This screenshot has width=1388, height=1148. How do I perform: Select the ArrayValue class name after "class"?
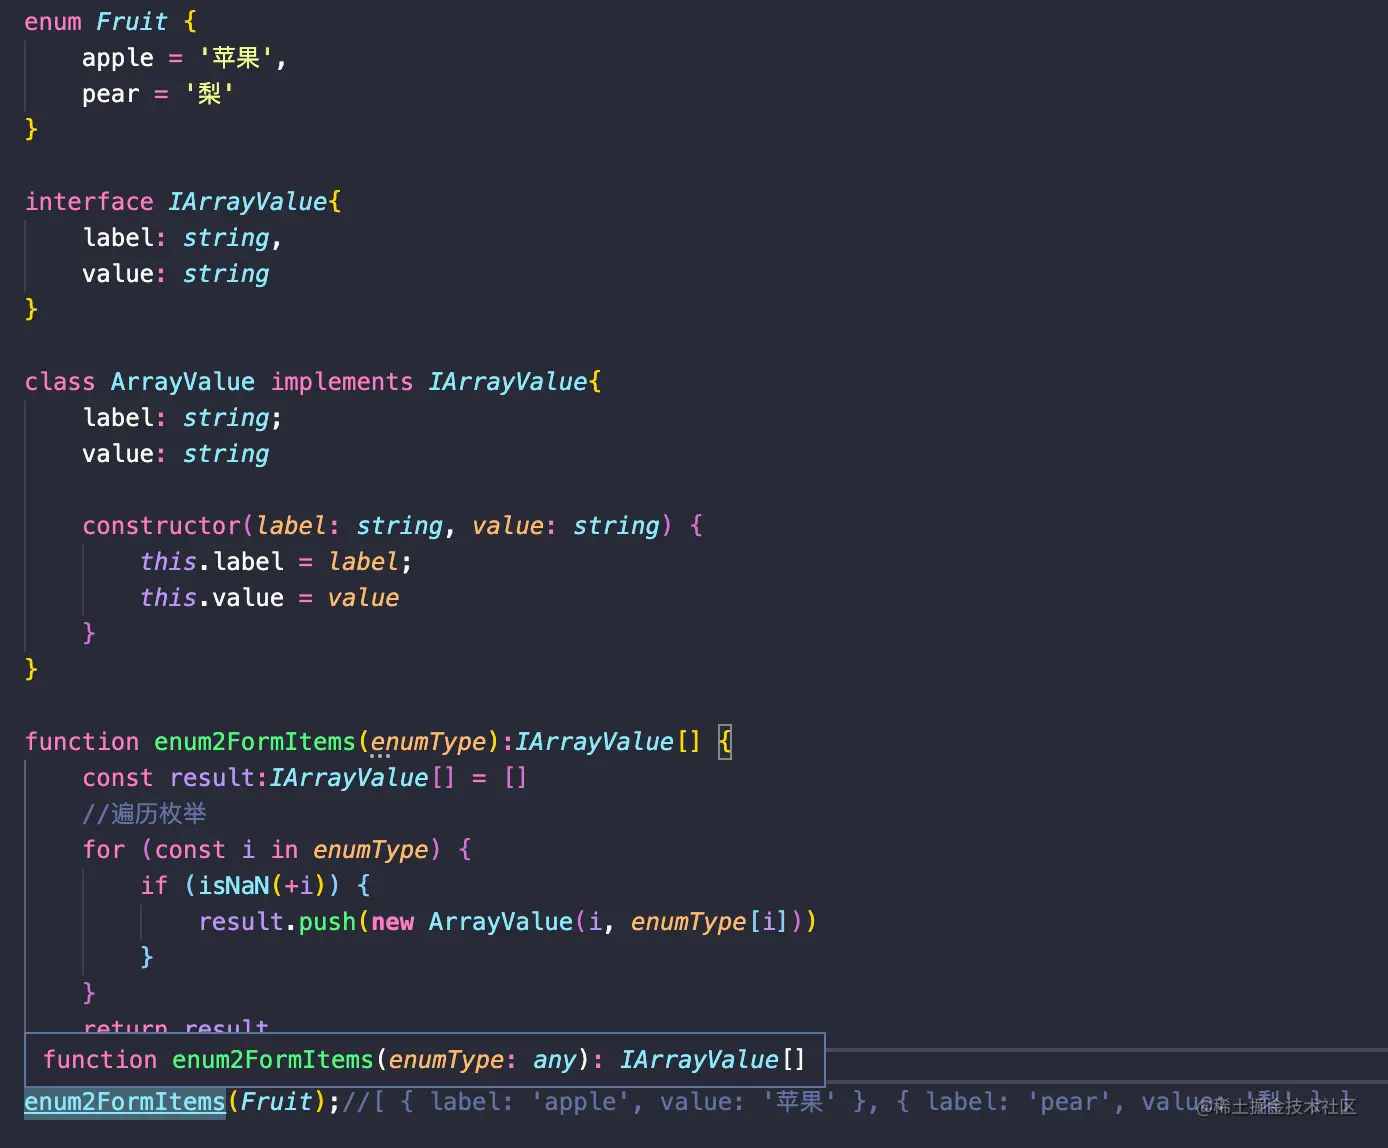[183, 381]
